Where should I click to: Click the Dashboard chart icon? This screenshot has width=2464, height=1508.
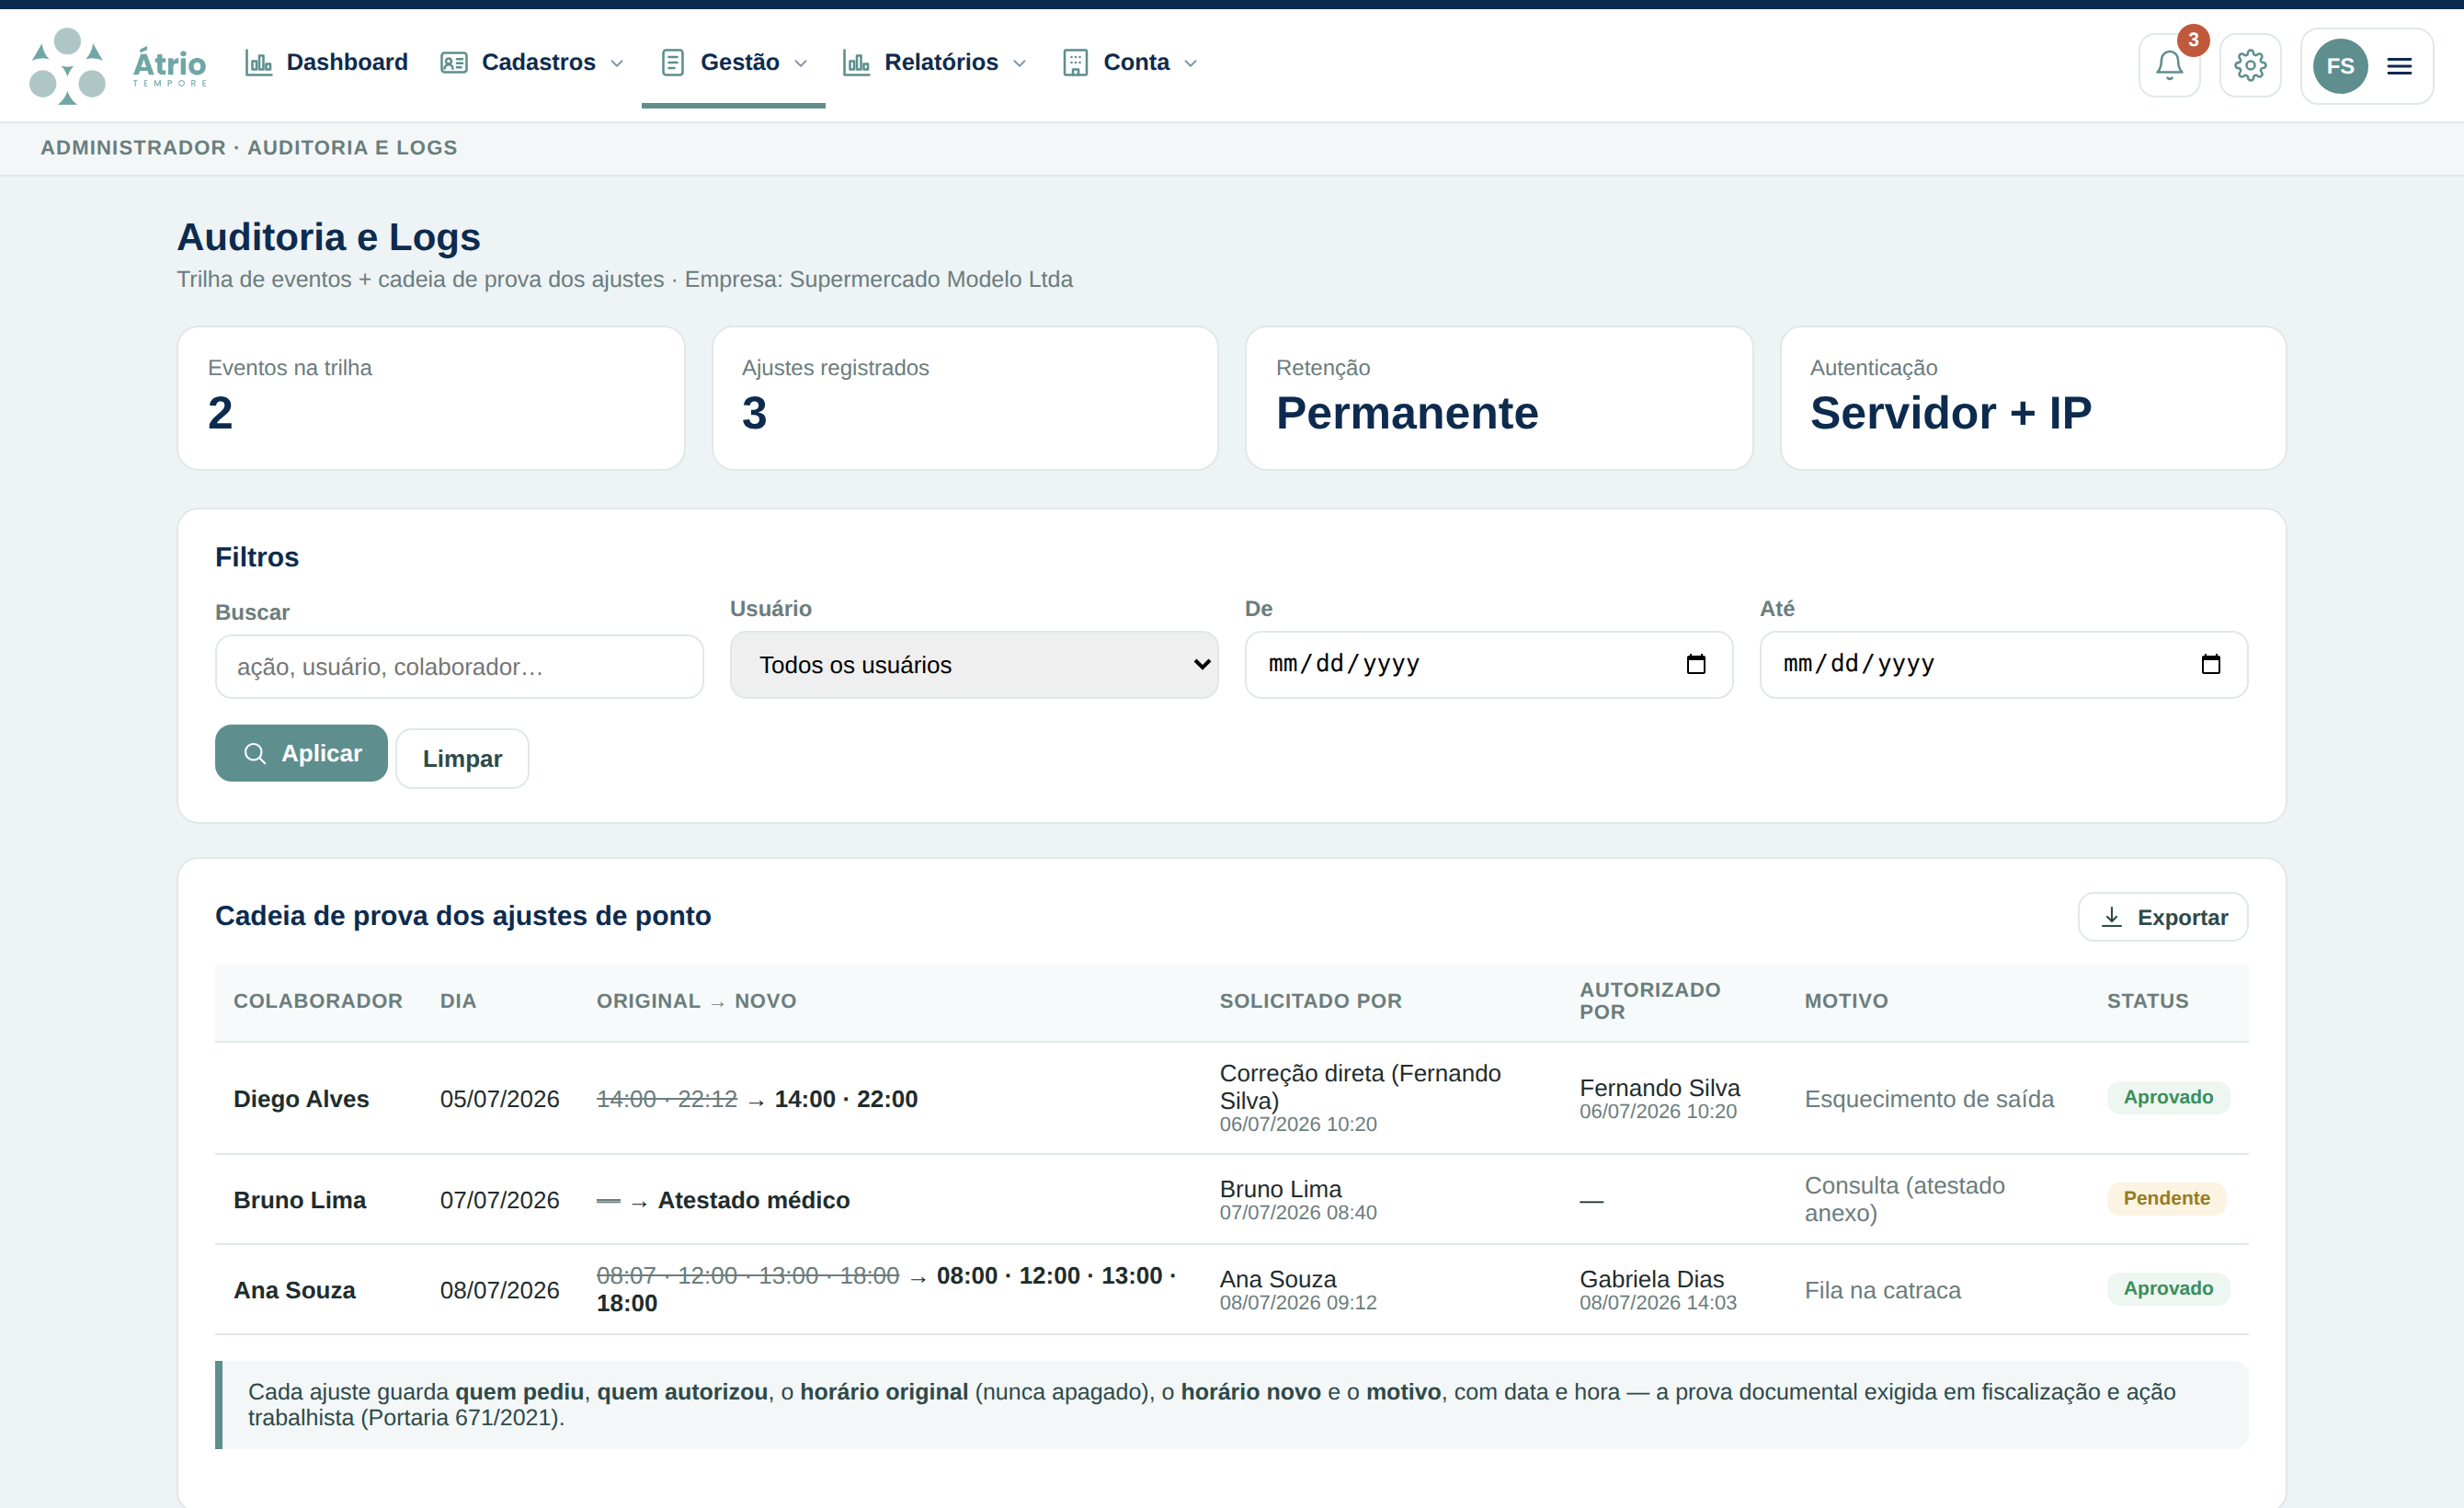259,63
